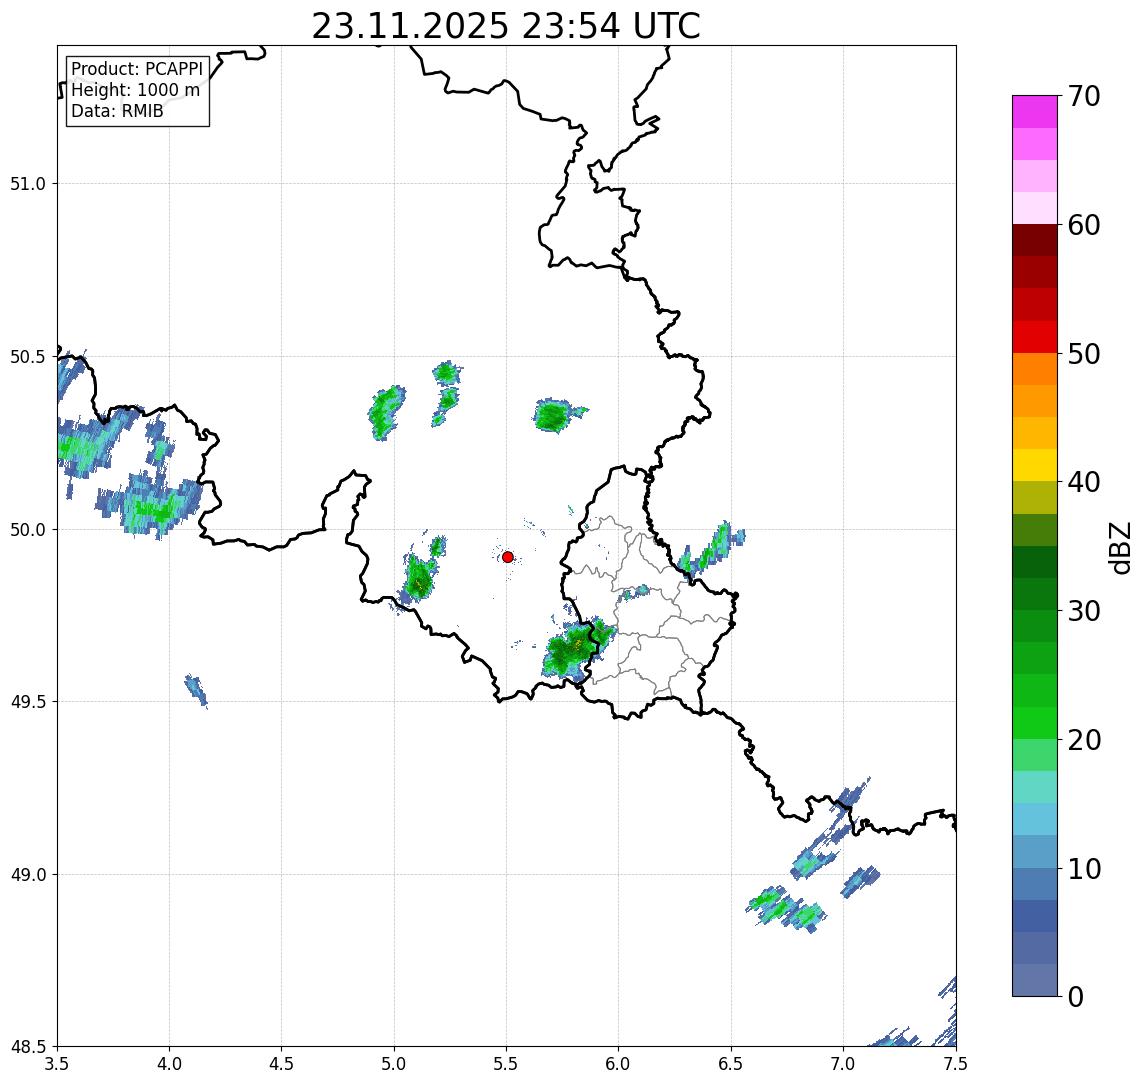Click the colorbar tick label 50
Screen dimensions: 1145x1084
(1084, 354)
